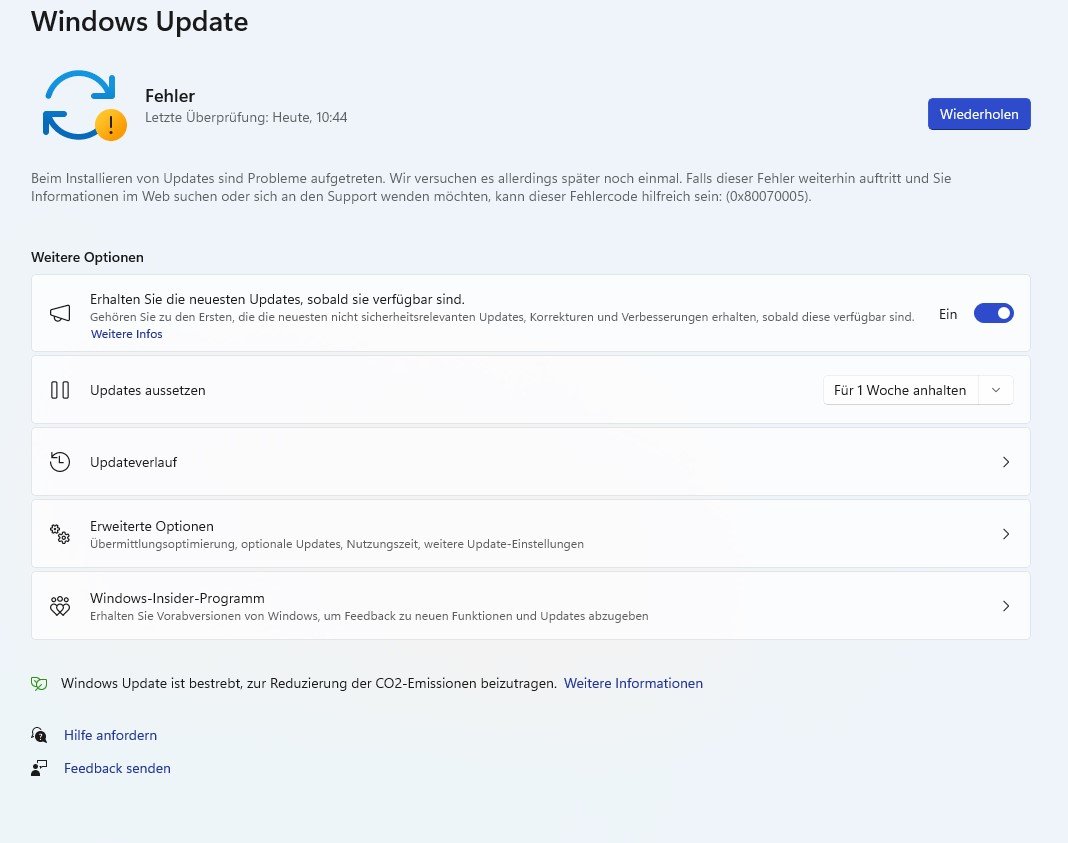This screenshot has height=843, width=1068.
Task: Open Windows-Insider-Programm via its chevron
Action: coord(1006,605)
